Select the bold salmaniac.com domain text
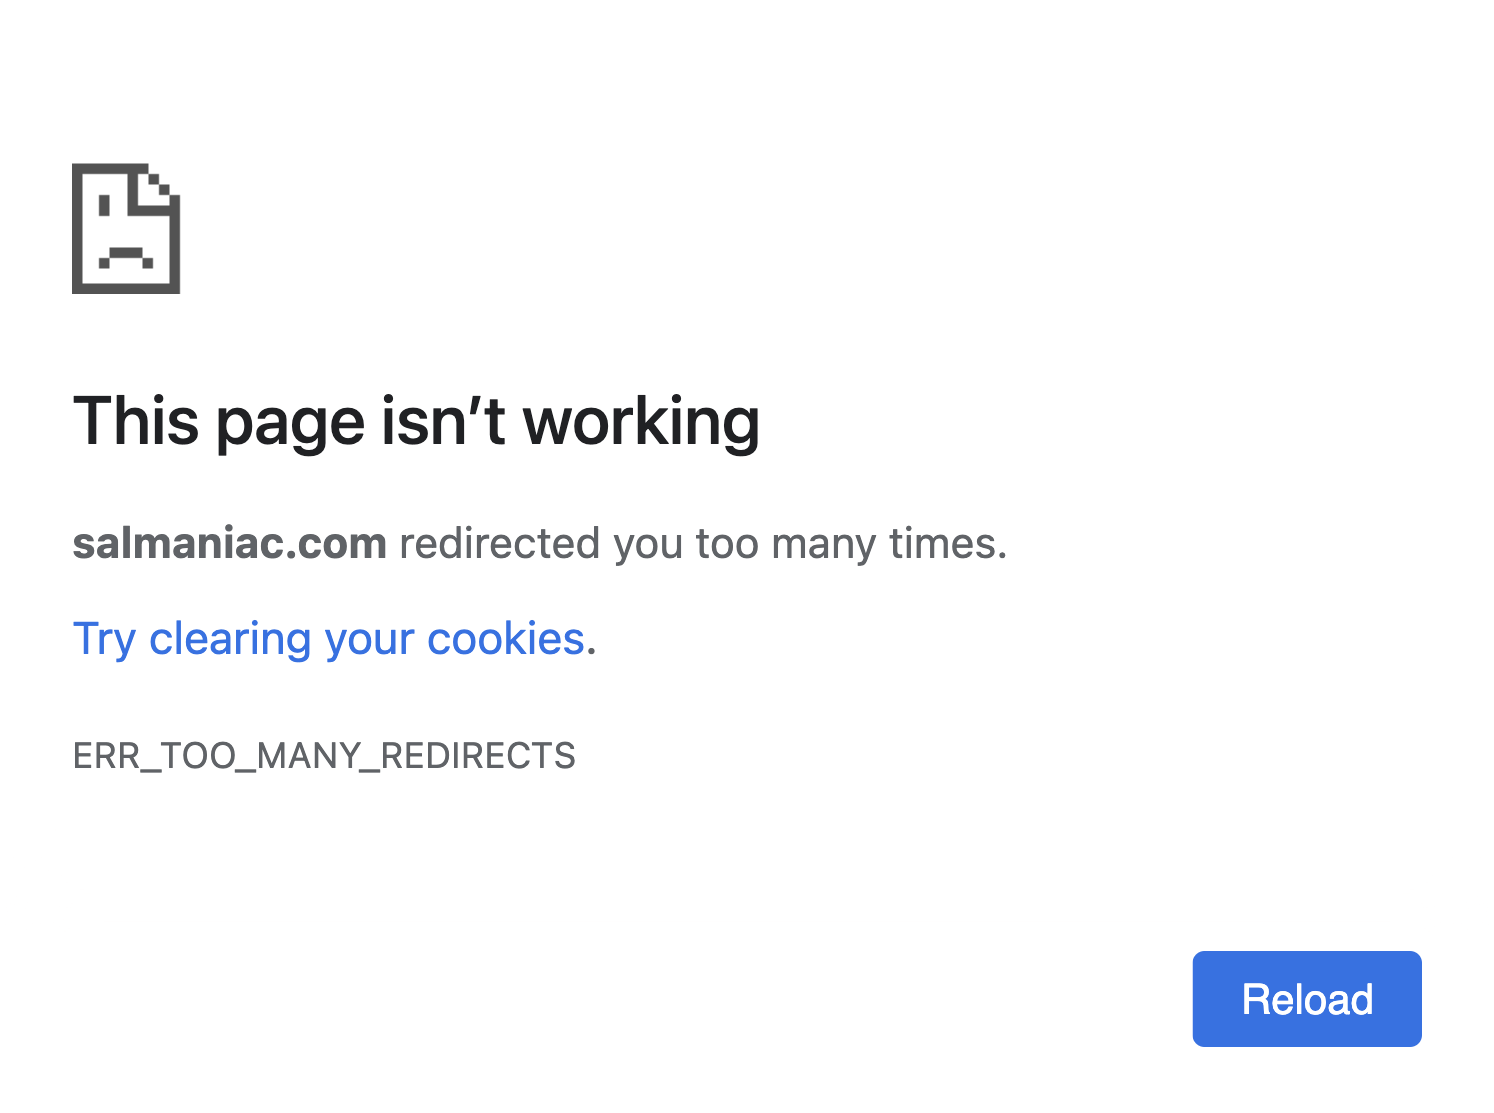Image resolution: width=1494 pixels, height=1113 pixels. point(229,544)
